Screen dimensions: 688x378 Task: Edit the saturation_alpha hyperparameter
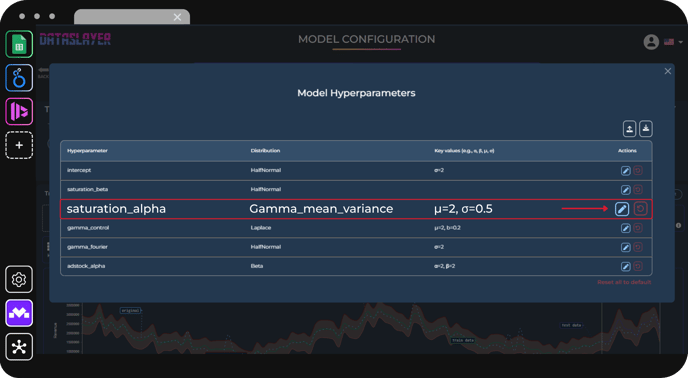click(x=622, y=209)
